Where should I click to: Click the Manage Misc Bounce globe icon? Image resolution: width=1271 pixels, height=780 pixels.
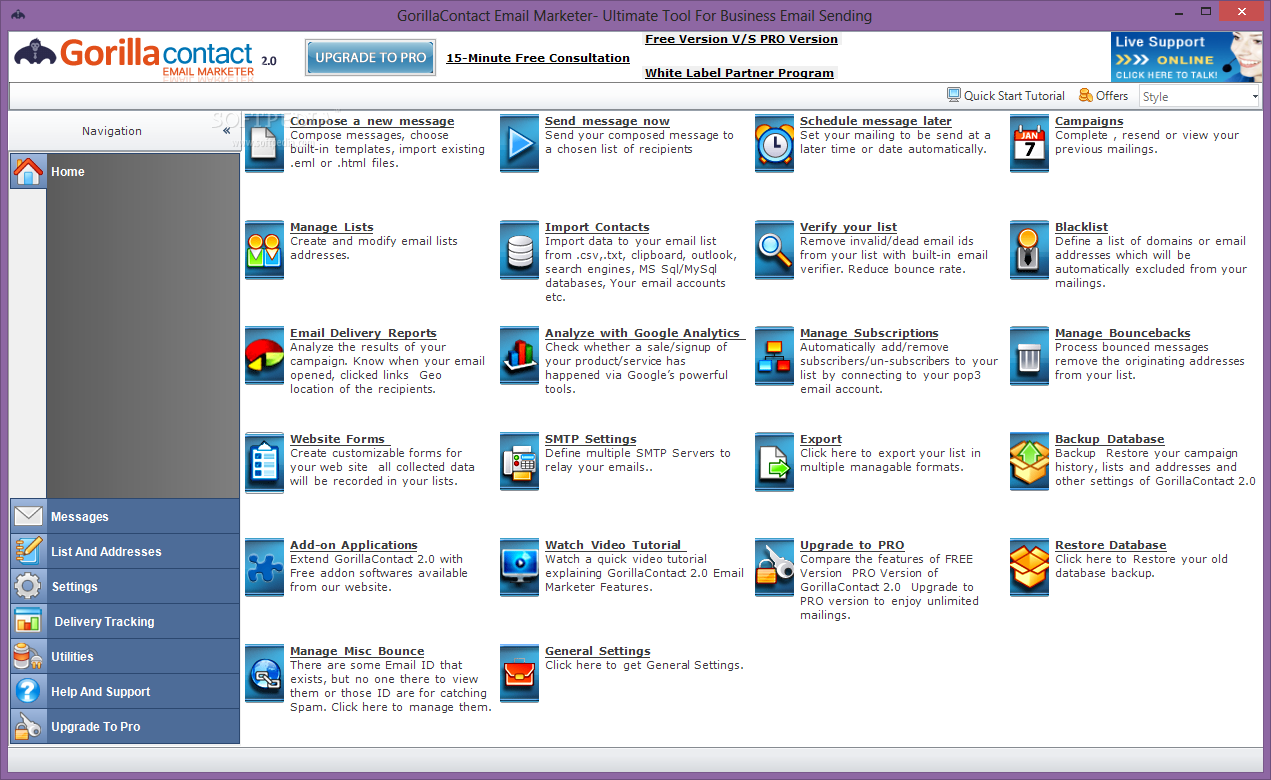tap(265, 674)
